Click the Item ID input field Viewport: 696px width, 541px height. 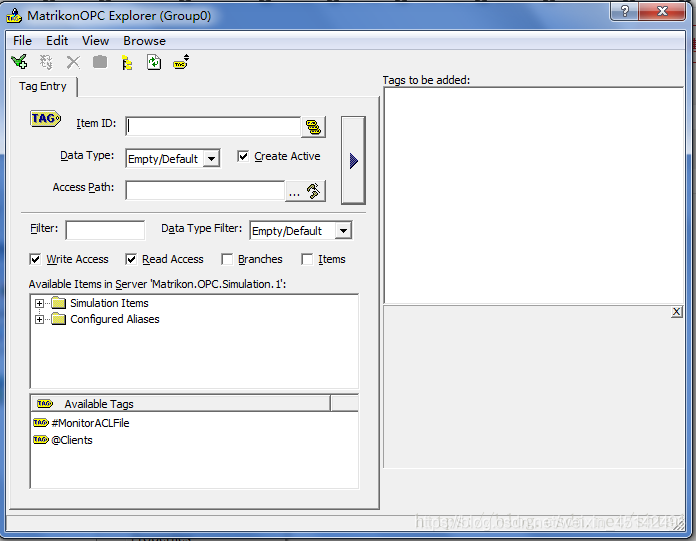point(213,127)
